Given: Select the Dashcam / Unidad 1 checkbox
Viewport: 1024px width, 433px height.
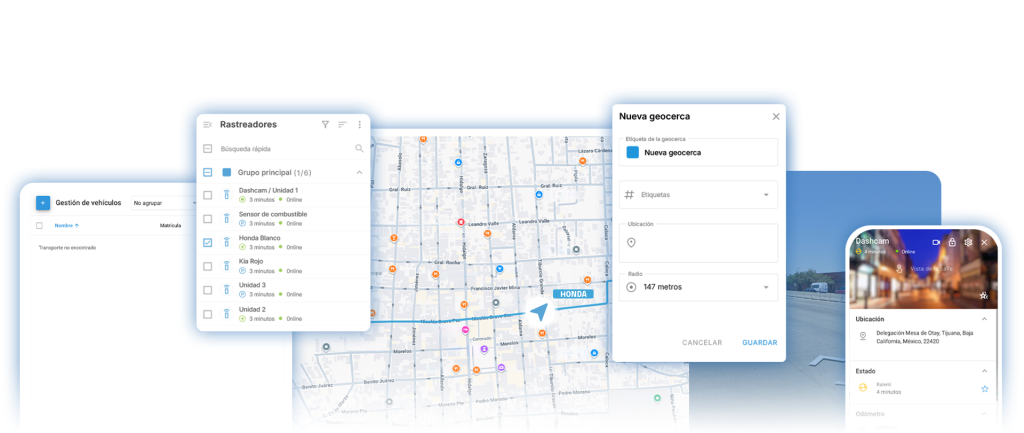Looking at the screenshot, I should pyautogui.click(x=207, y=195).
